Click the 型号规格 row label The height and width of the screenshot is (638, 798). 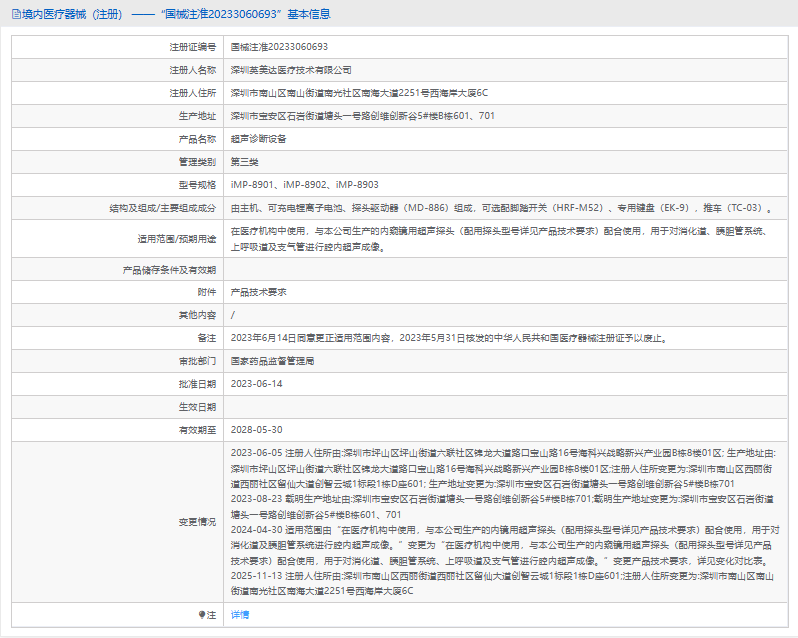click(197, 185)
